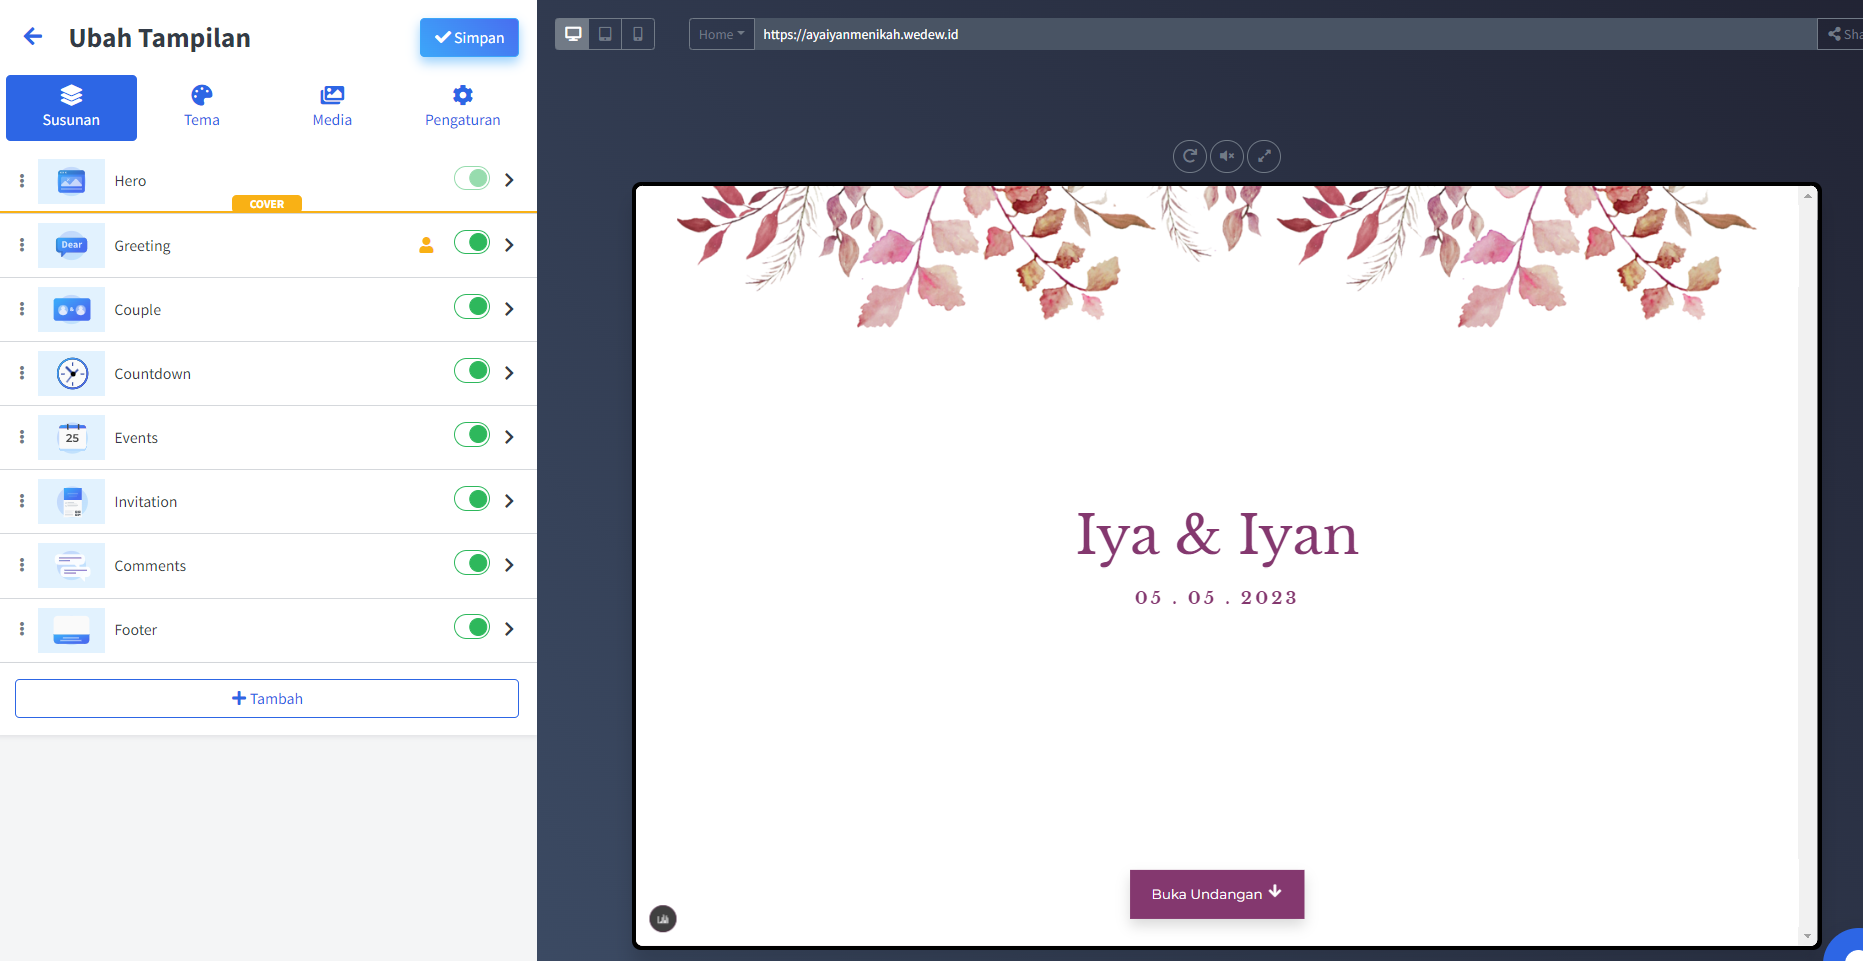This screenshot has height=961, width=1863.
Task: Click the Countdown row drag handle dots
Action: [22, 373]
